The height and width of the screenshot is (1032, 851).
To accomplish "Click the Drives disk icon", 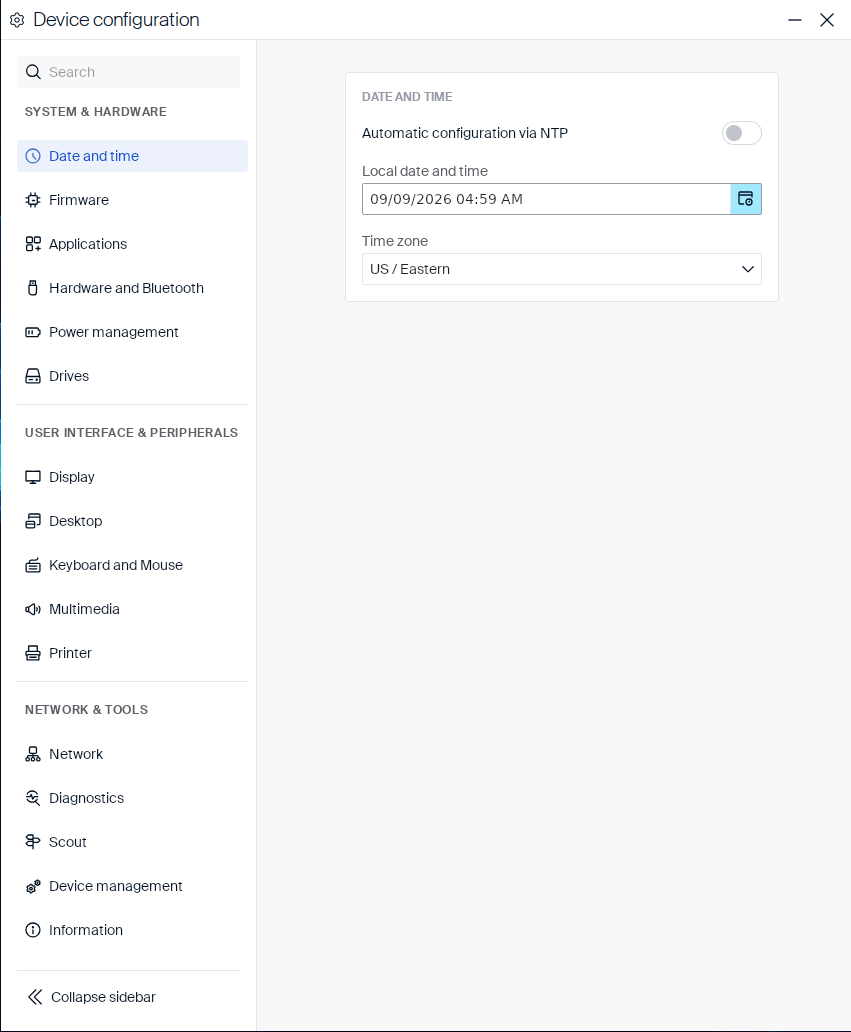I will point(33,376).
